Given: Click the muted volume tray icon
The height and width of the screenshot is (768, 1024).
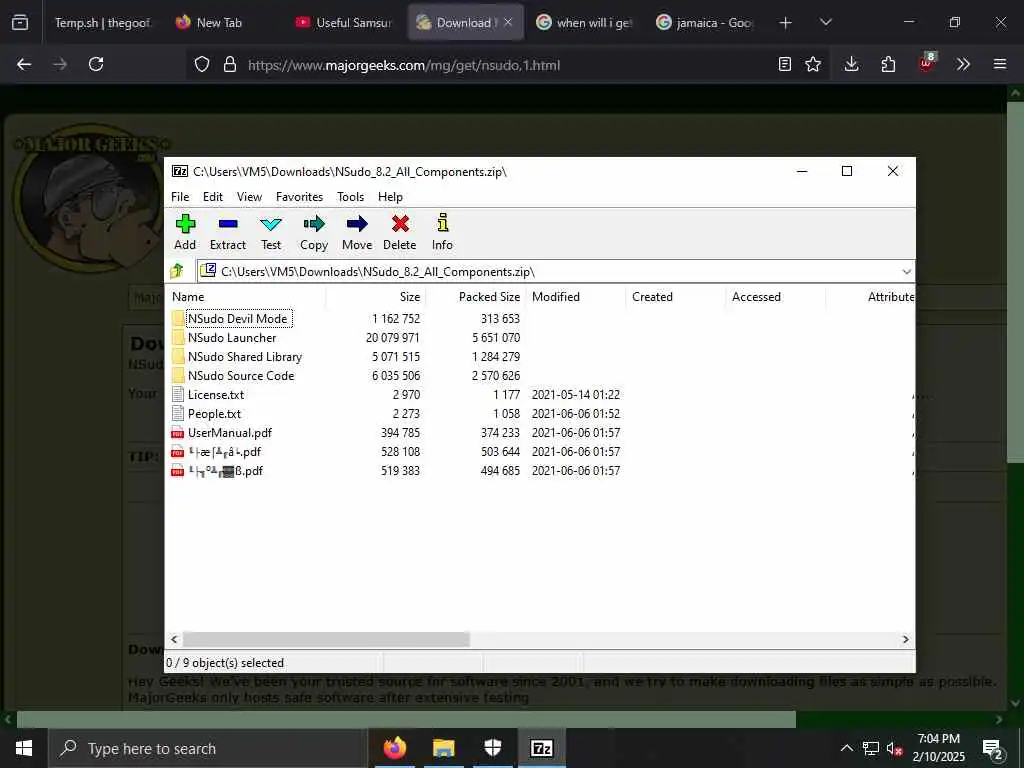Looking at the screenshot, I should [894, 748].
